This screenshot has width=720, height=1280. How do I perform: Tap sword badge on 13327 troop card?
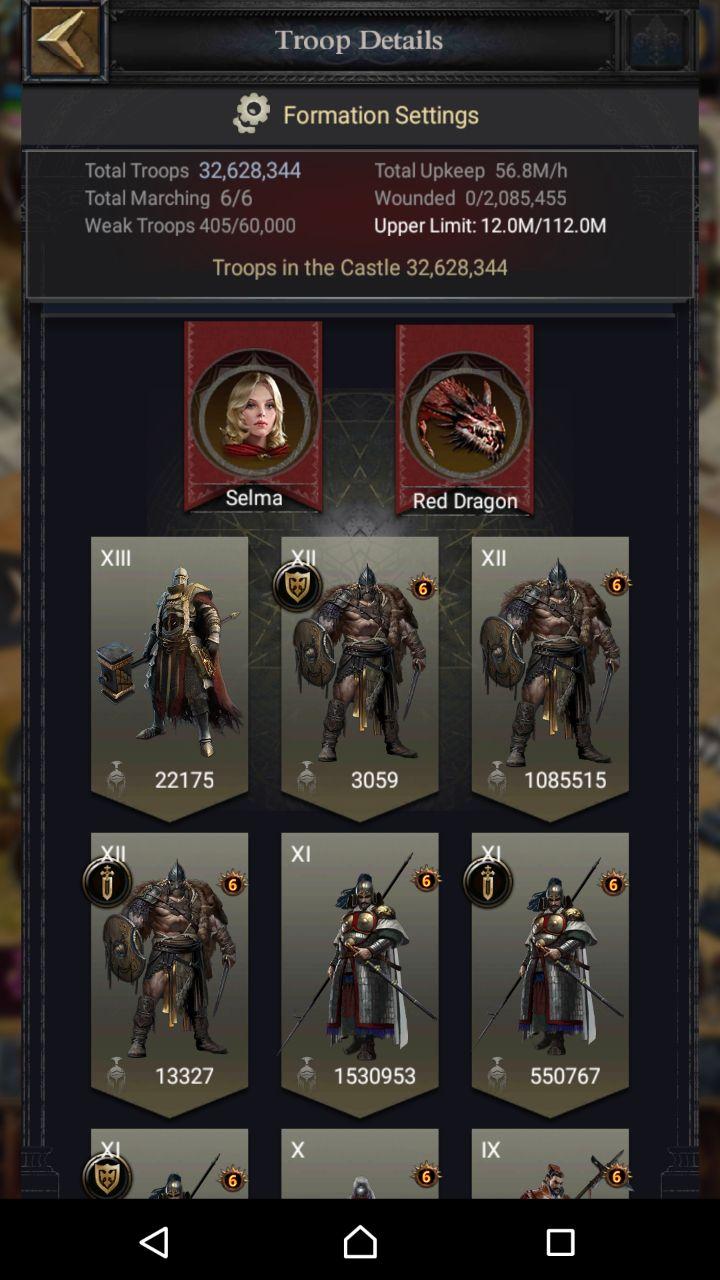coord(107,882)
